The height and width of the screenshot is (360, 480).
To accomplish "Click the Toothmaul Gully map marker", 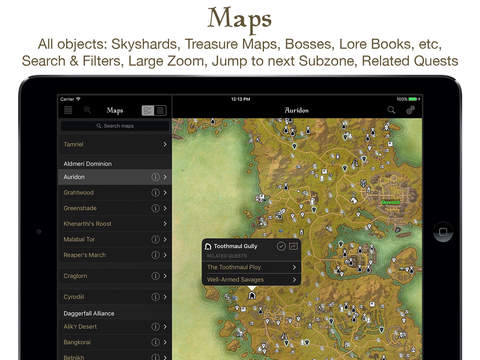I will (x=252, y=295).
